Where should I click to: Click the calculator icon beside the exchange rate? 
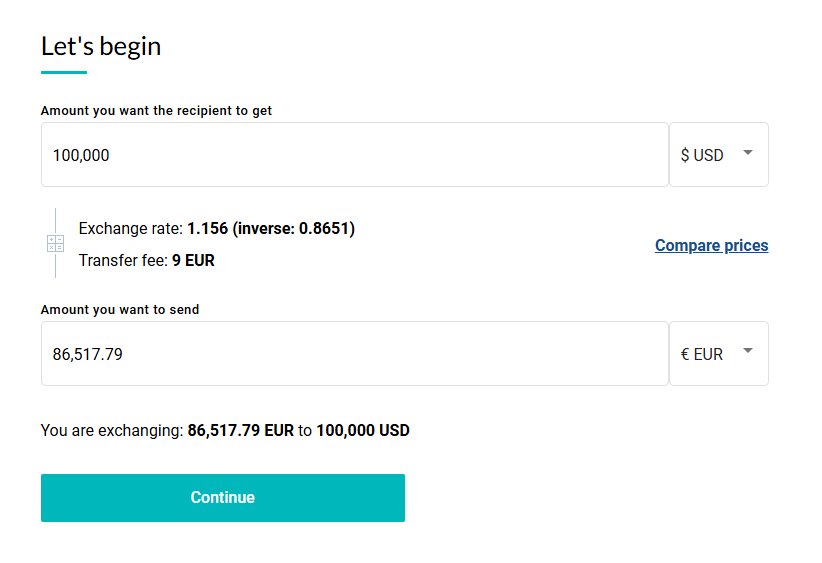tap(55, 244)
